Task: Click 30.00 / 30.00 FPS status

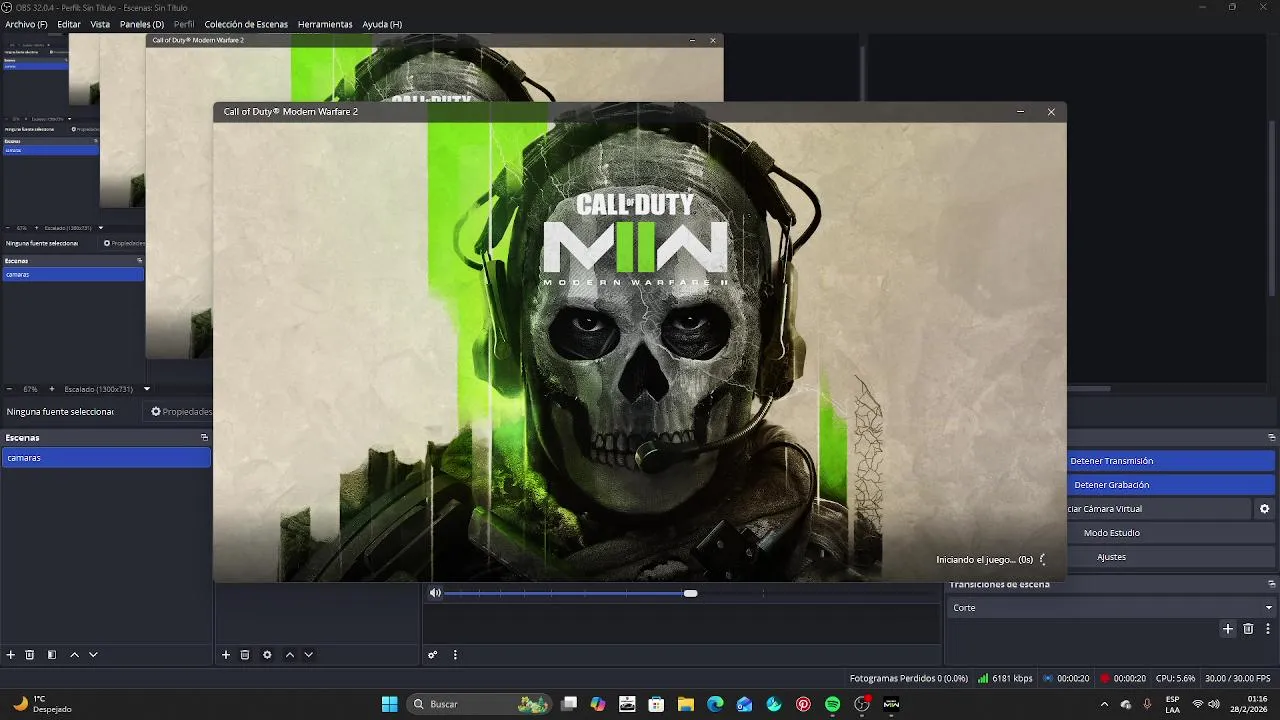Action: click(1240, 678)
